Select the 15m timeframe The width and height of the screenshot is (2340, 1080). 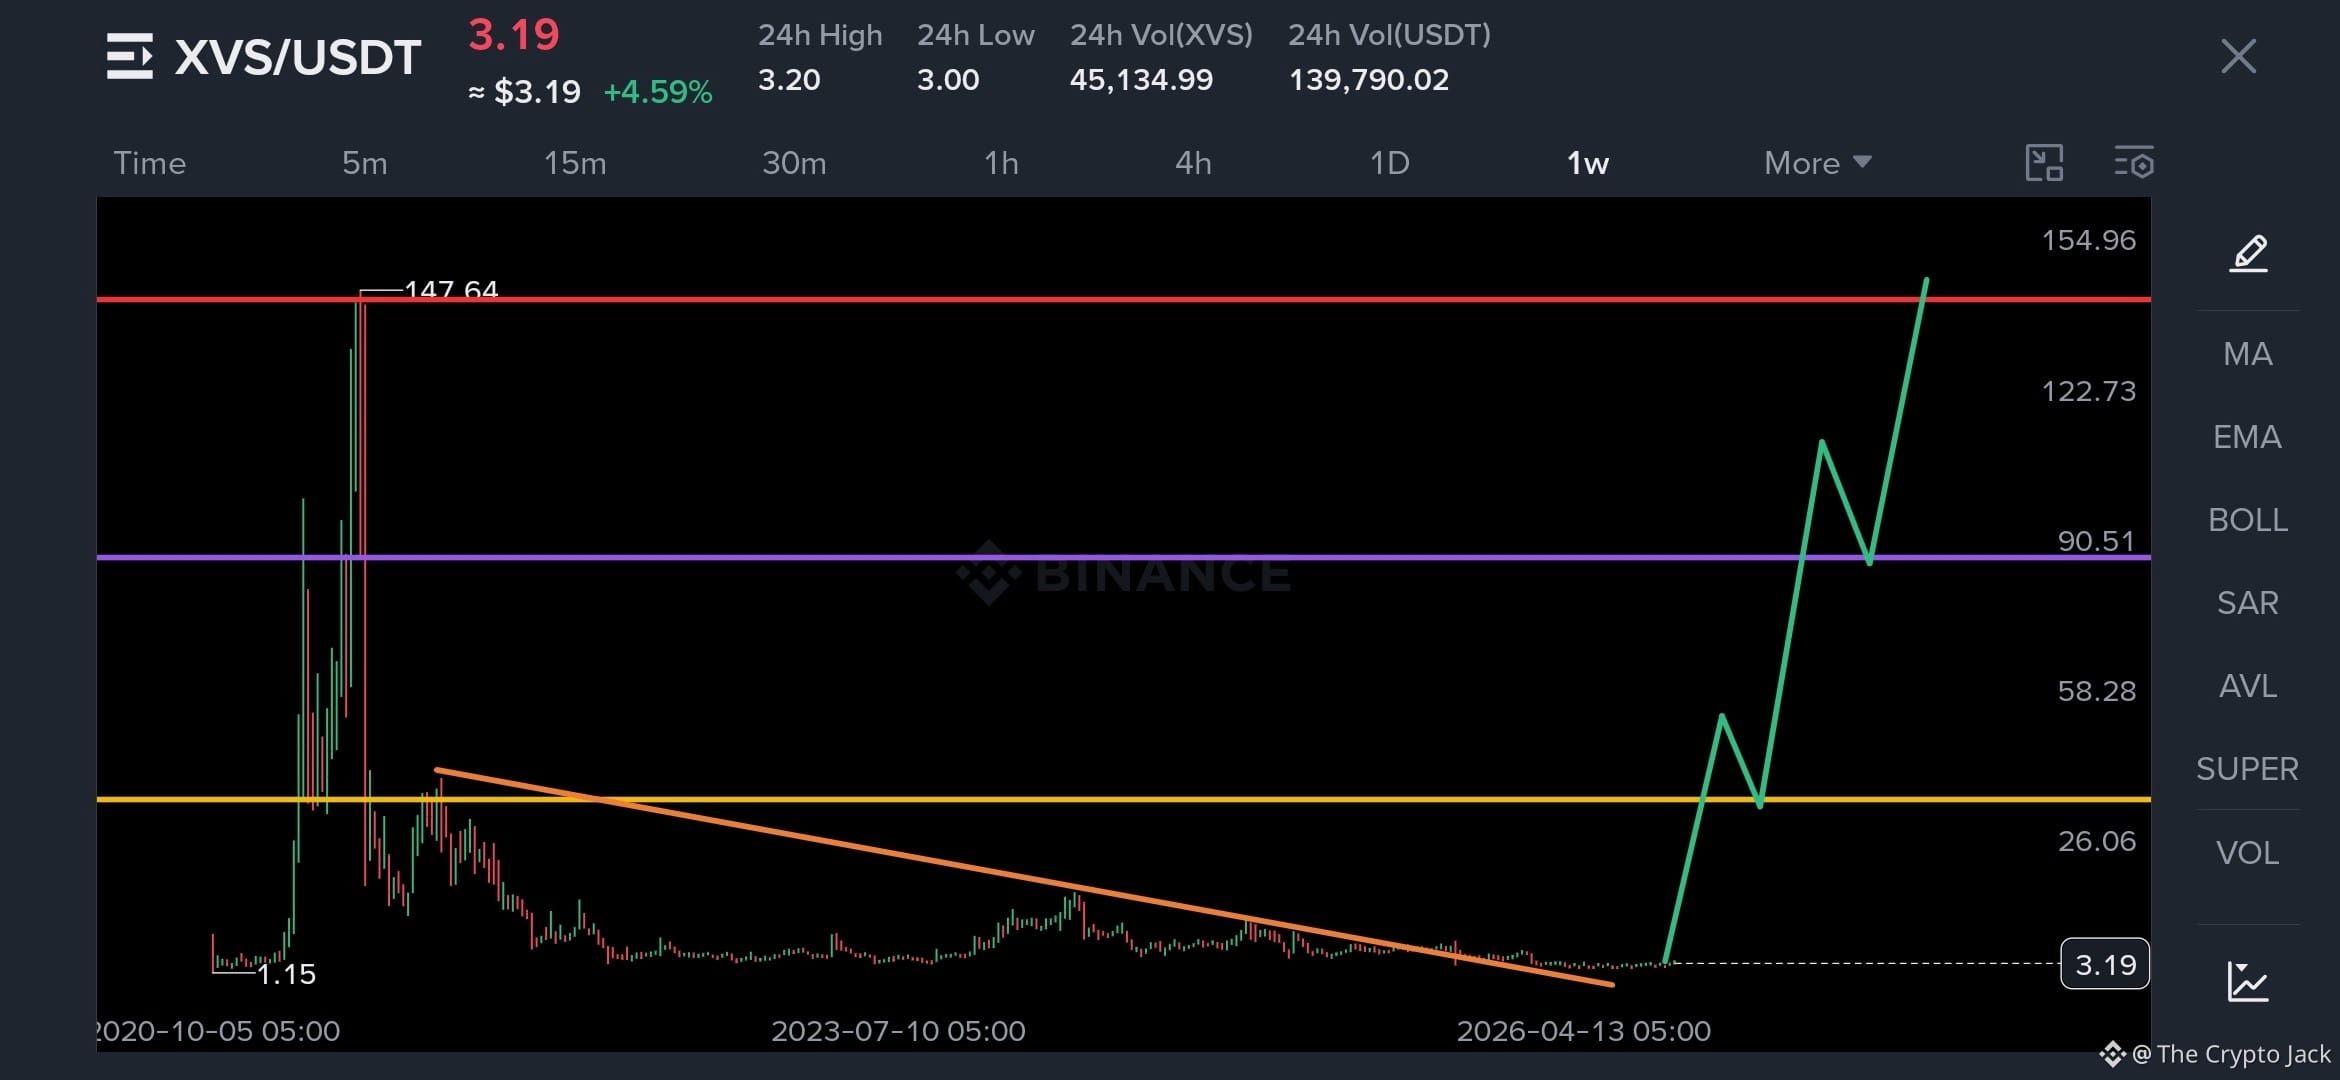click(575, 163)
